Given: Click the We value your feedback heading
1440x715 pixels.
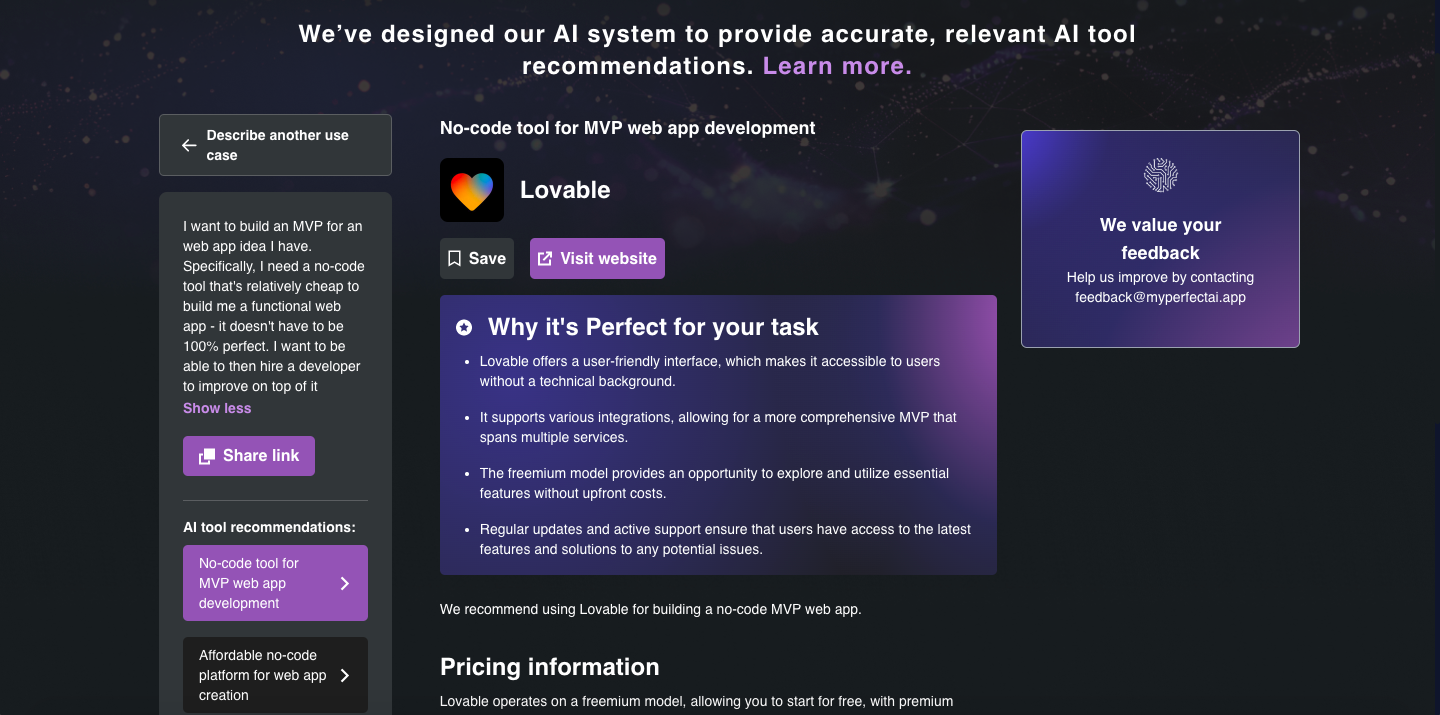Looking at the screenshot, I should (x=1160, y=239).
